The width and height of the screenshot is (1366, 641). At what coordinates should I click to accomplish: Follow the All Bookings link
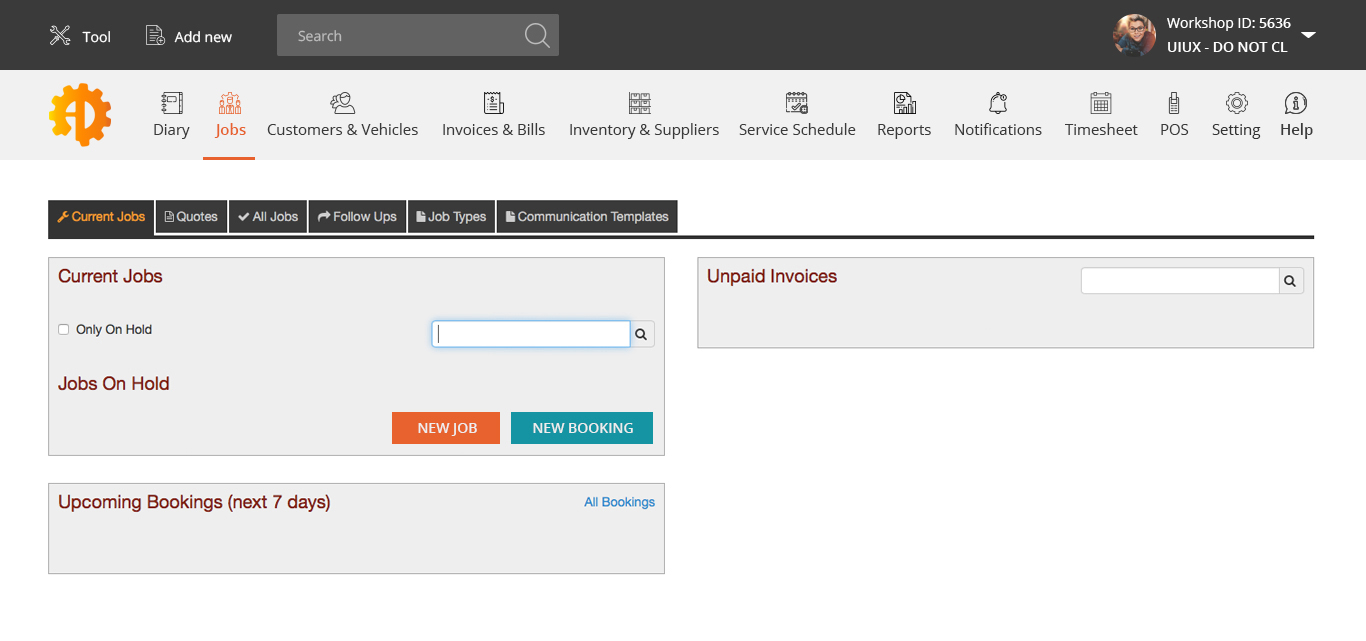coord(619,502)
